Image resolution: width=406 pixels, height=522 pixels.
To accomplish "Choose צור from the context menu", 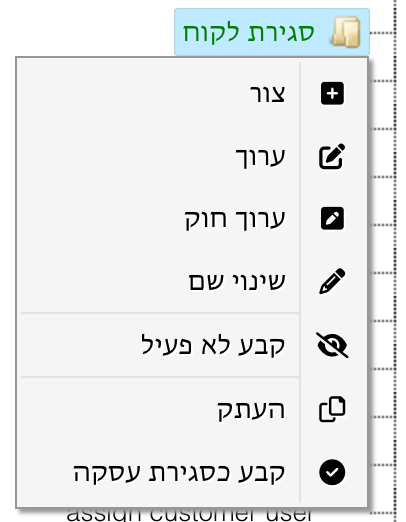I will 192,93.
